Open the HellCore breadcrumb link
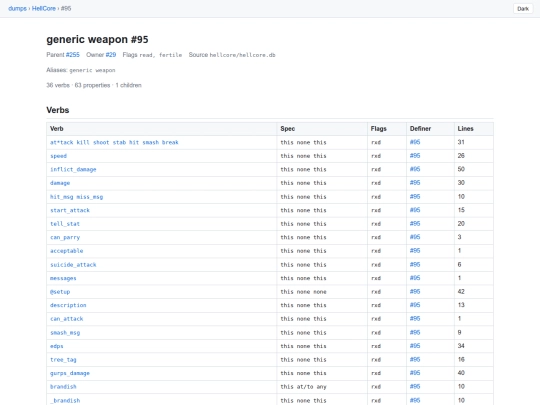 pyautogui.click(x=44, y=9)
